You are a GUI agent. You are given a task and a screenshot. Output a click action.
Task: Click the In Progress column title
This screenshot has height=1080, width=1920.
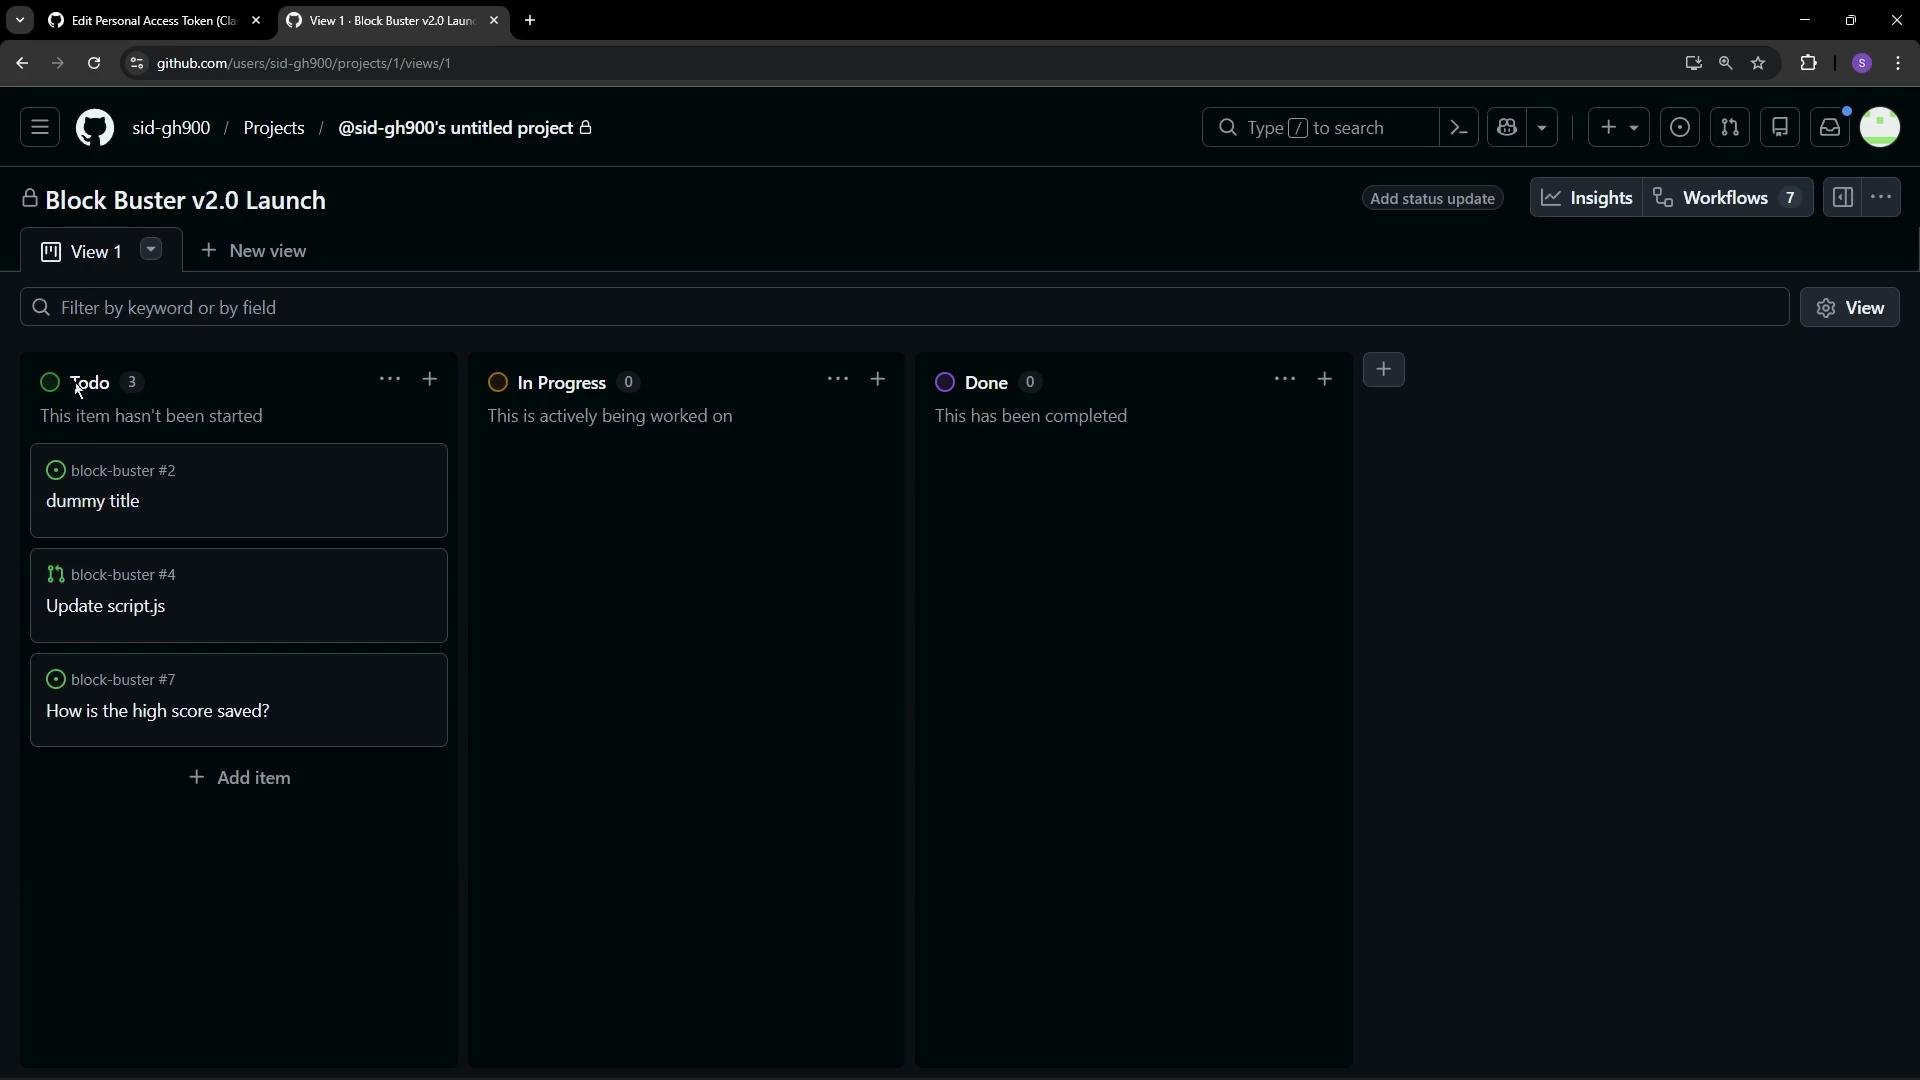[562, 383]
